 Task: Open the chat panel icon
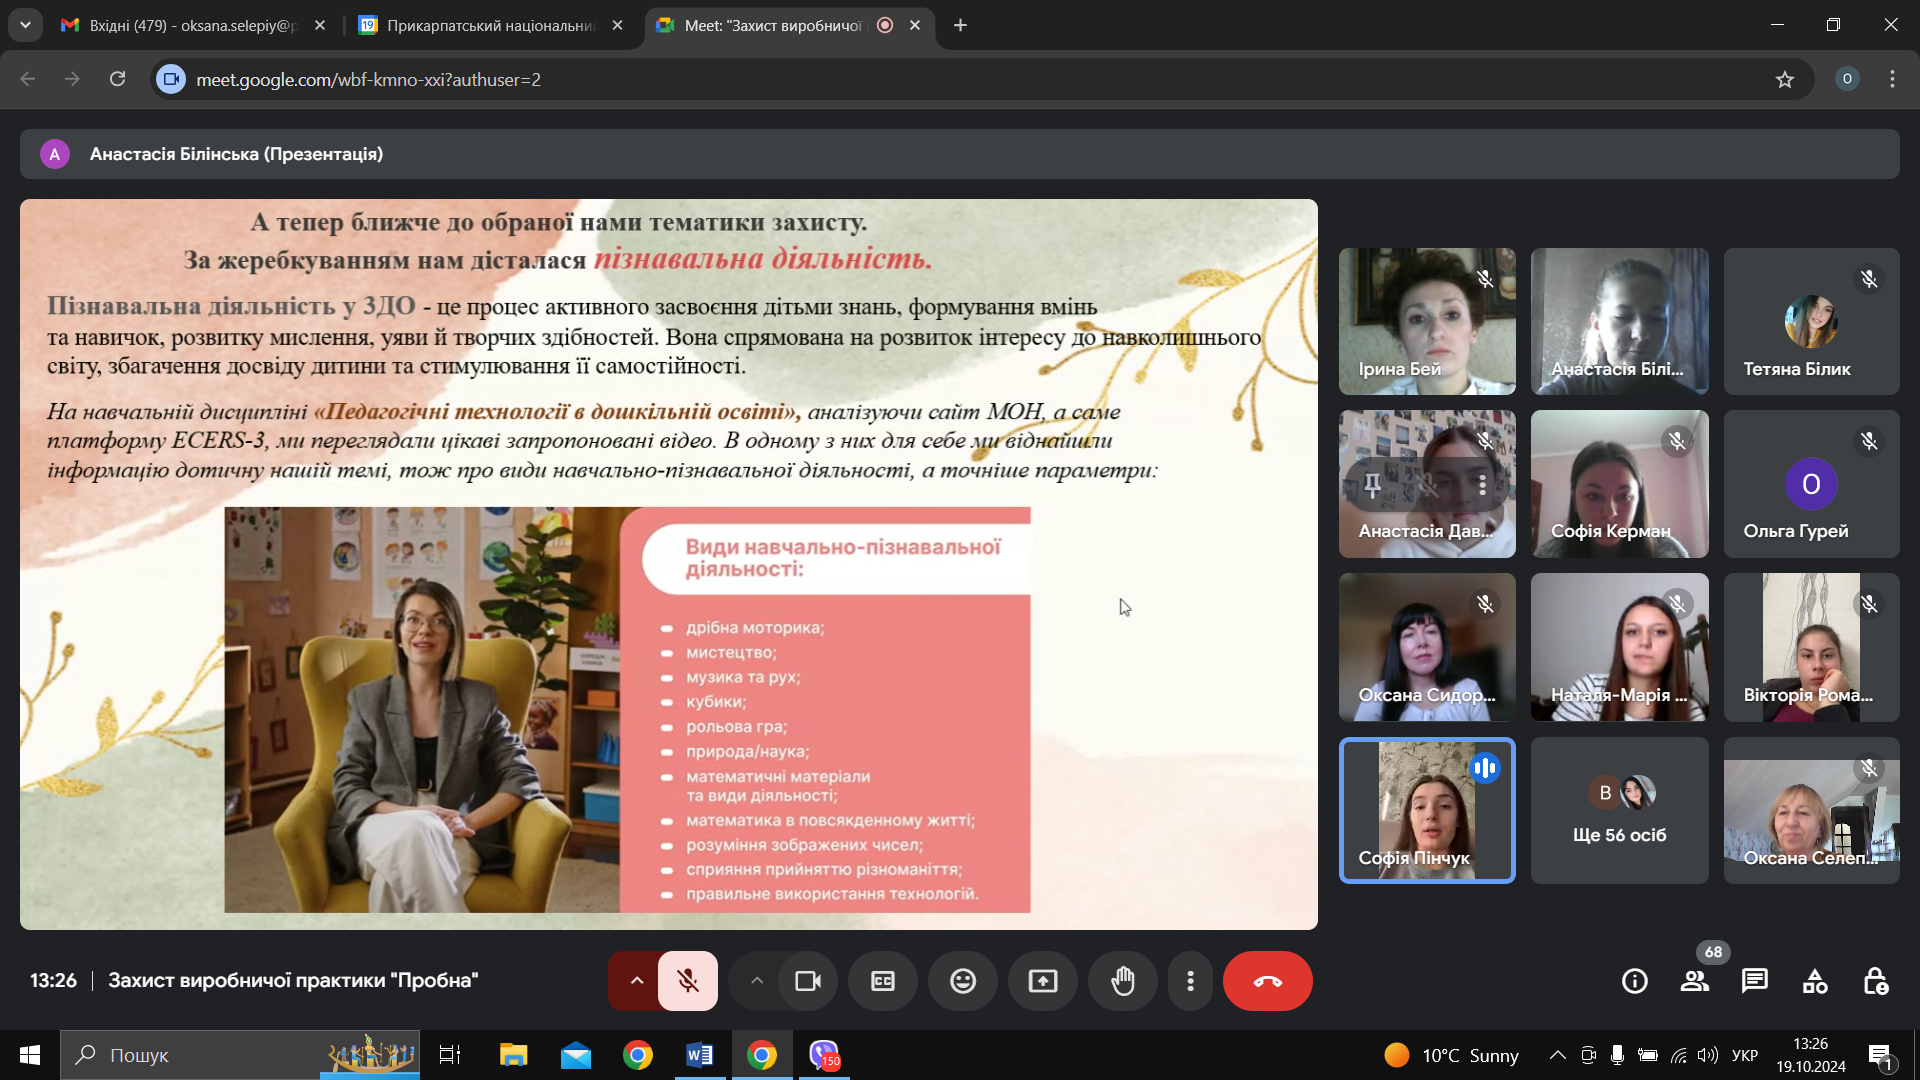[1754, 981]
